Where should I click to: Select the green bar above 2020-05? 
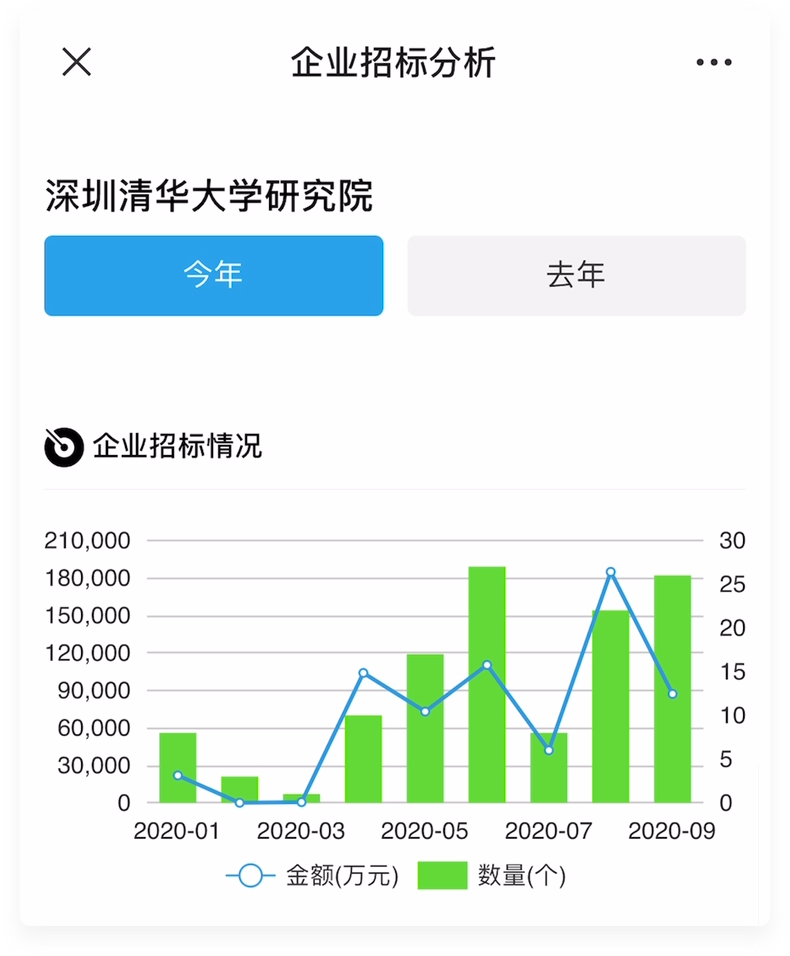coord(425,729)
